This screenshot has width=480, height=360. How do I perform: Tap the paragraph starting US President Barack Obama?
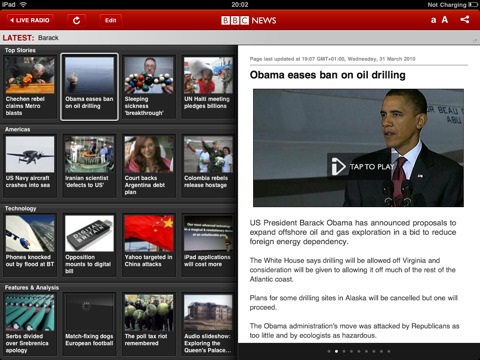(x=353, y=232)
